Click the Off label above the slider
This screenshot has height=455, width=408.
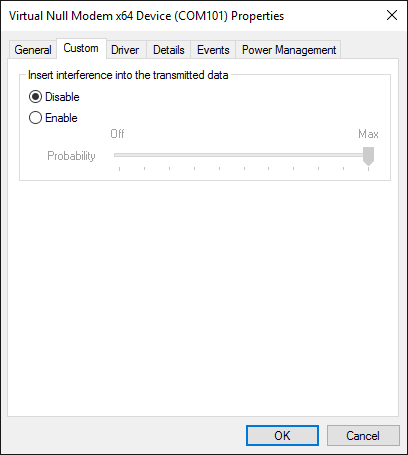coord(117,134)
